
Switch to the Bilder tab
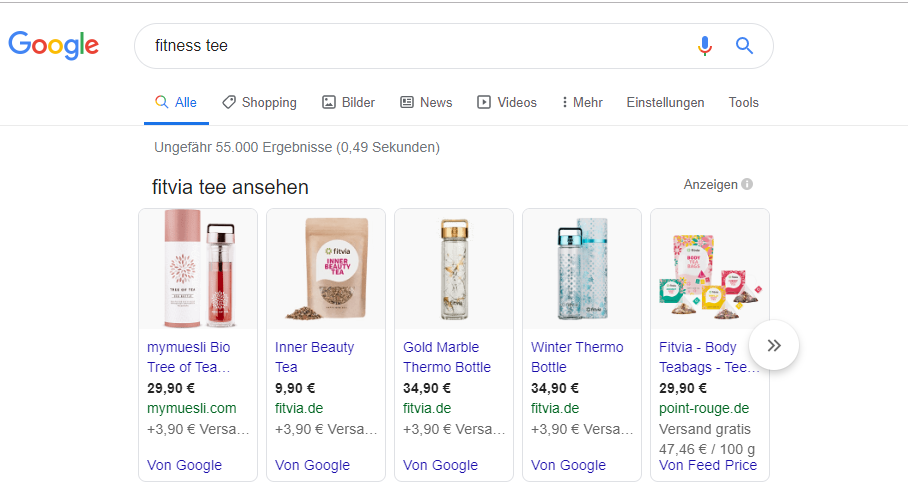[x=348, y=102]
